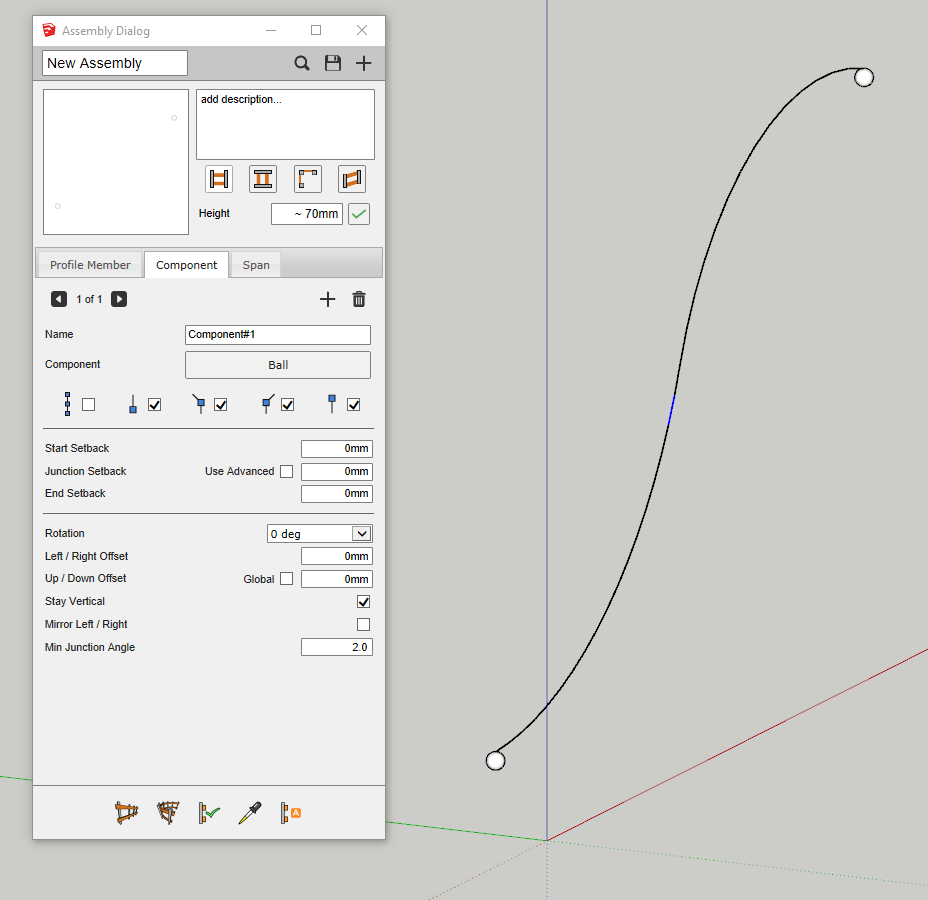
Task: Add a new assembly with the top plus icon
Action: point(363,63)
